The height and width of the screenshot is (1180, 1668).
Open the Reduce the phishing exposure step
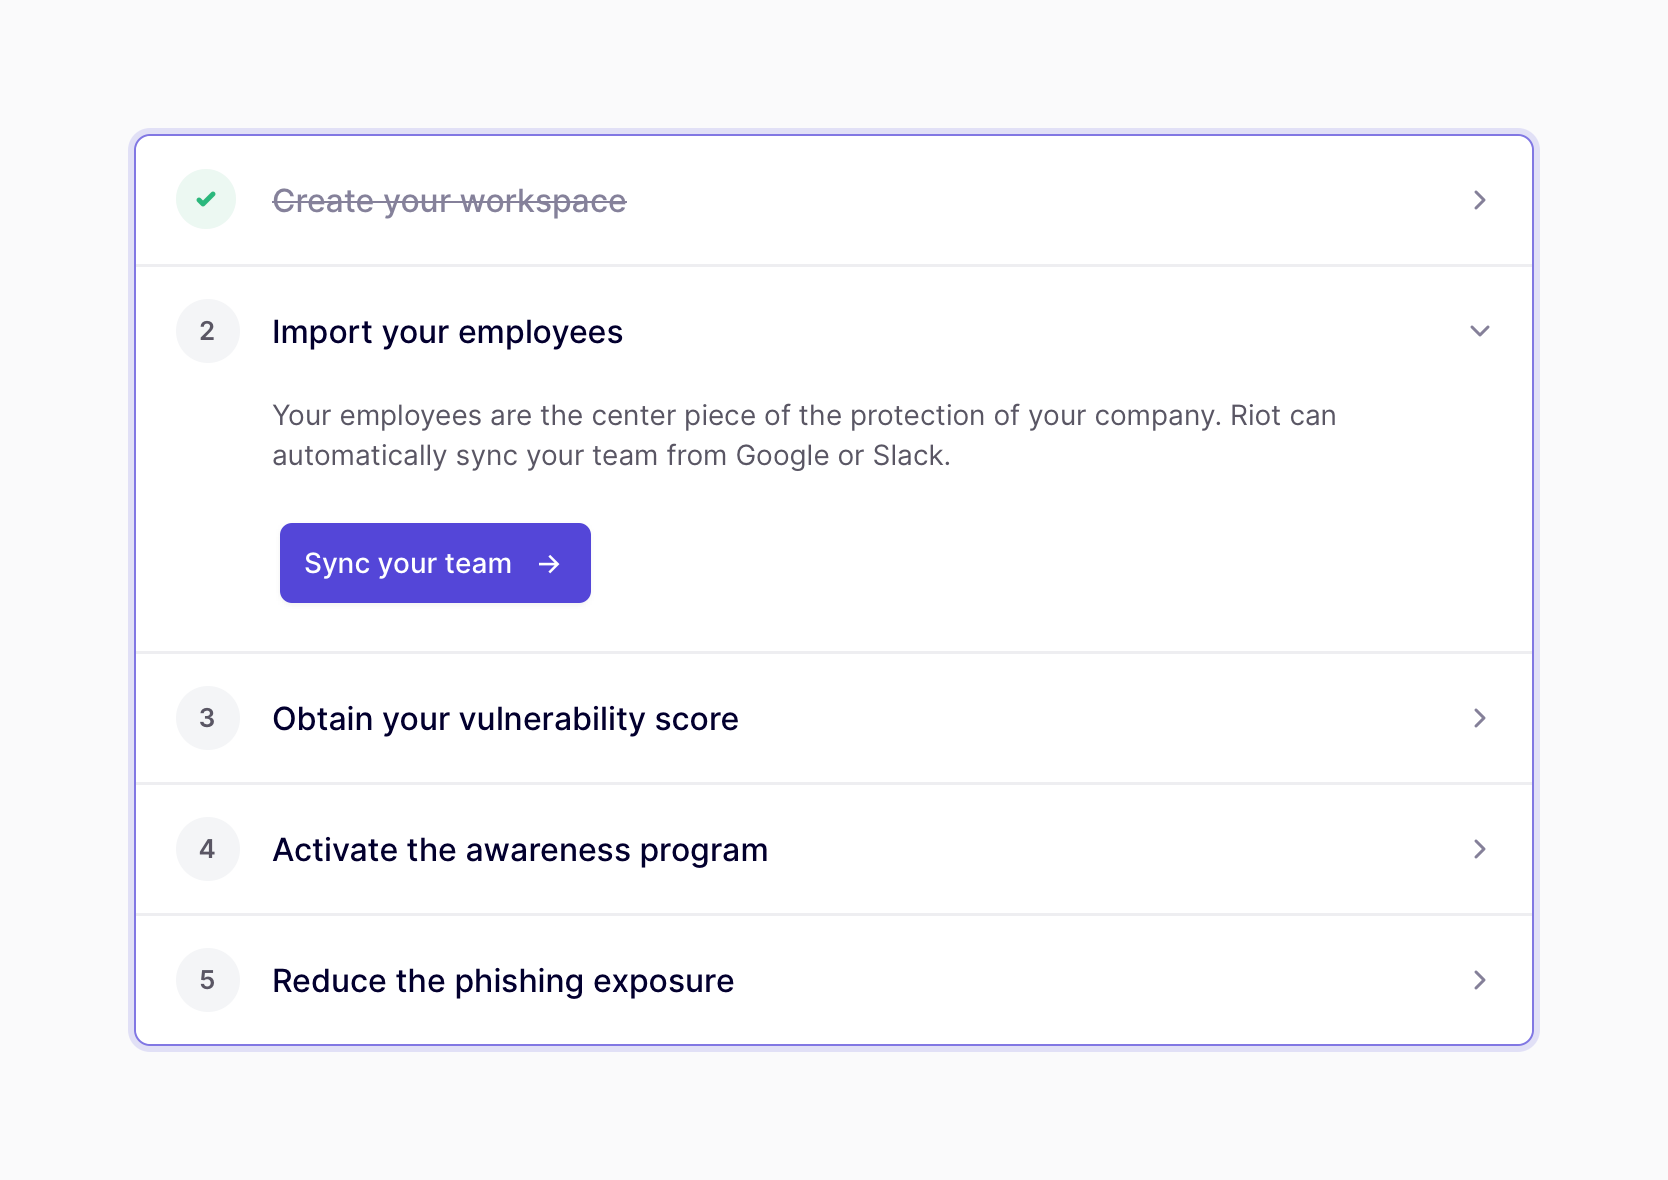point(503,981)
